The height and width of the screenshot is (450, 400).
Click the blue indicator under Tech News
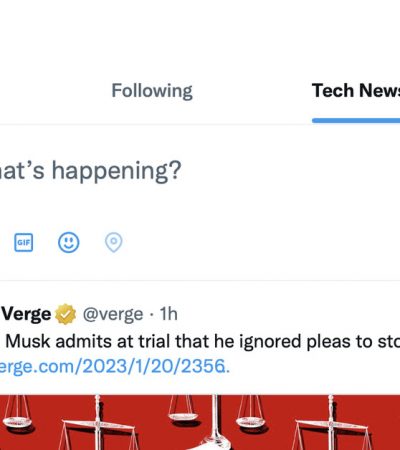coord(356,120)
